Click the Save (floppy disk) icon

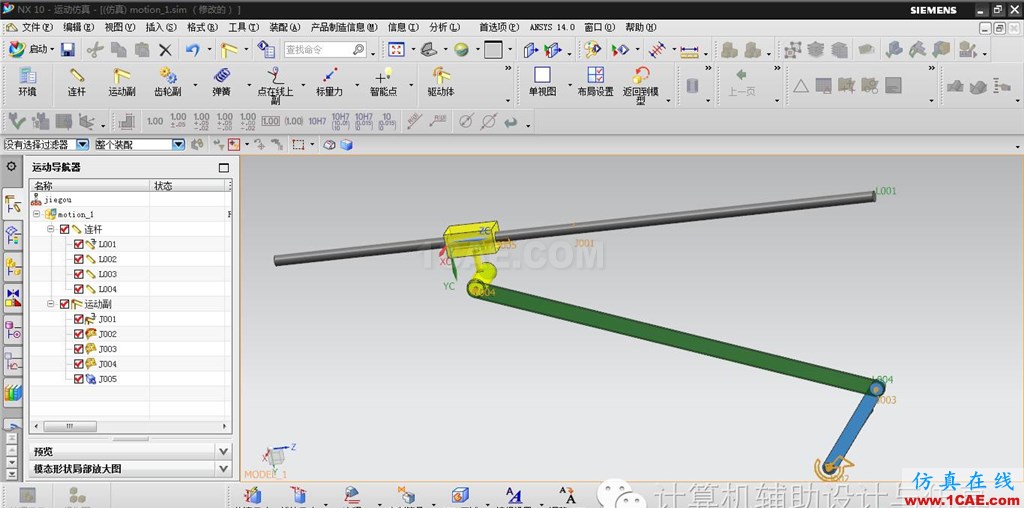tap(67, 50)
